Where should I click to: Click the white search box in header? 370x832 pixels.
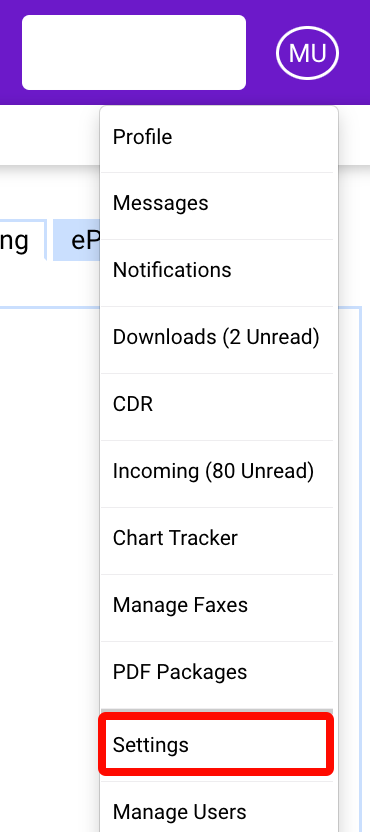coord(134,53)
